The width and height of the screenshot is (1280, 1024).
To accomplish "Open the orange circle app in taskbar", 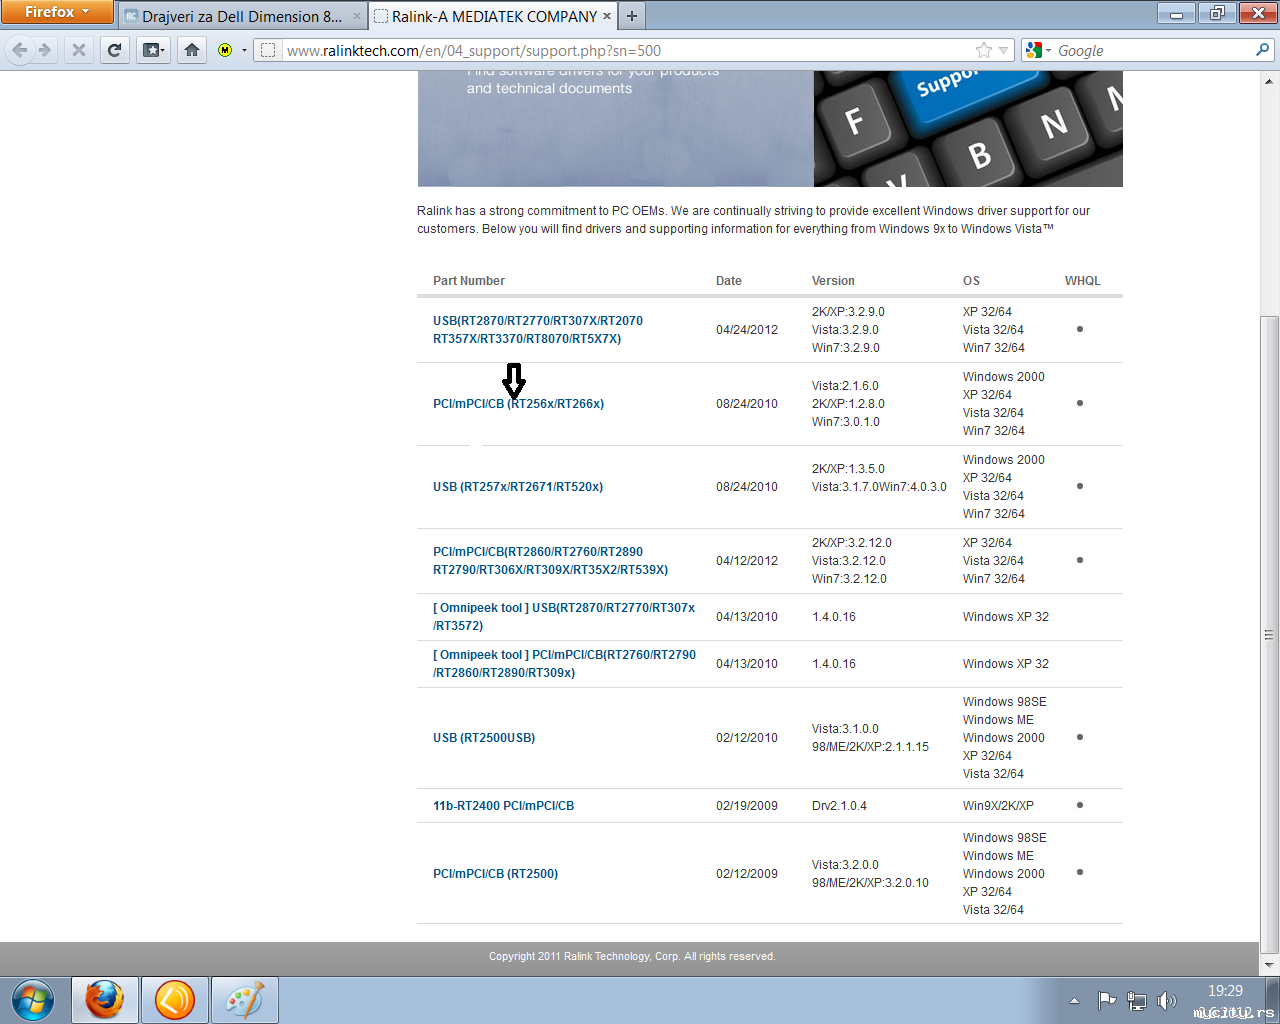I will (x=174, y=1000).
